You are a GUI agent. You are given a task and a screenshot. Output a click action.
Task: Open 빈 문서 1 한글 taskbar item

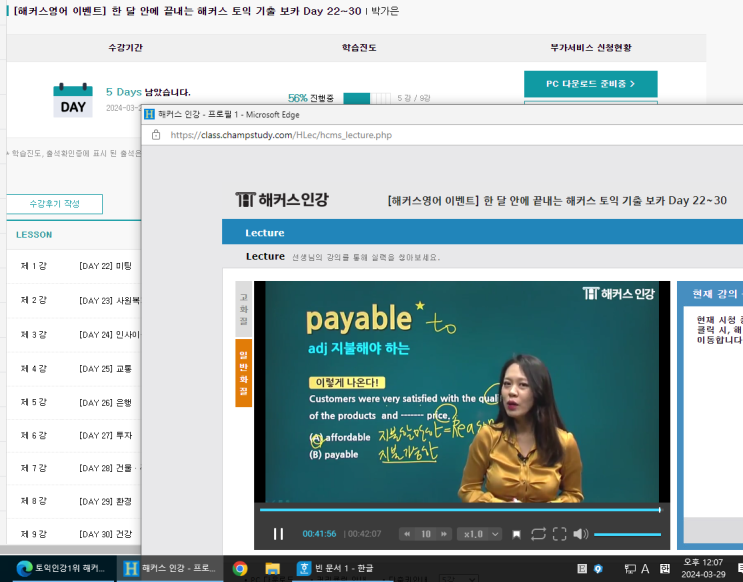(335, 568)
